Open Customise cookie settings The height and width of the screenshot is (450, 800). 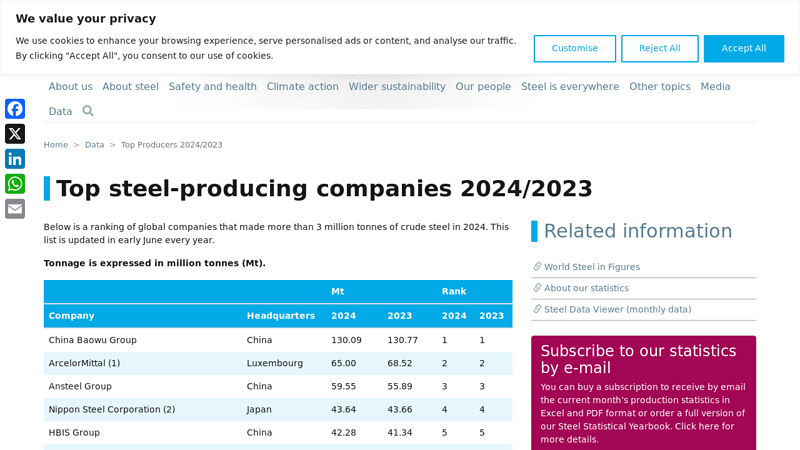(x=574, y=48)
